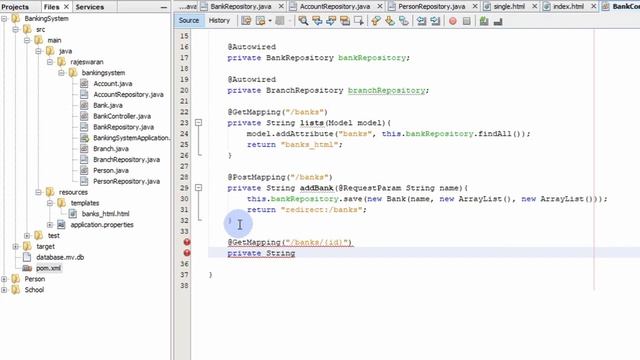Close the index.html tab
The width and height of the screenshot is (640, 360).
pos(594,7)
